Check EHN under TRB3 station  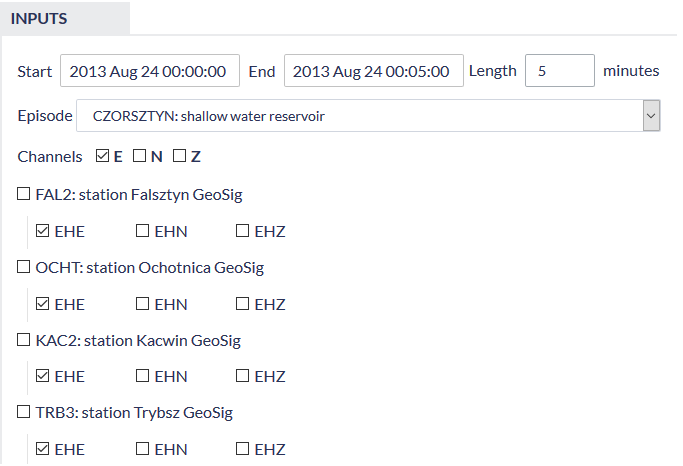(142, 448)
